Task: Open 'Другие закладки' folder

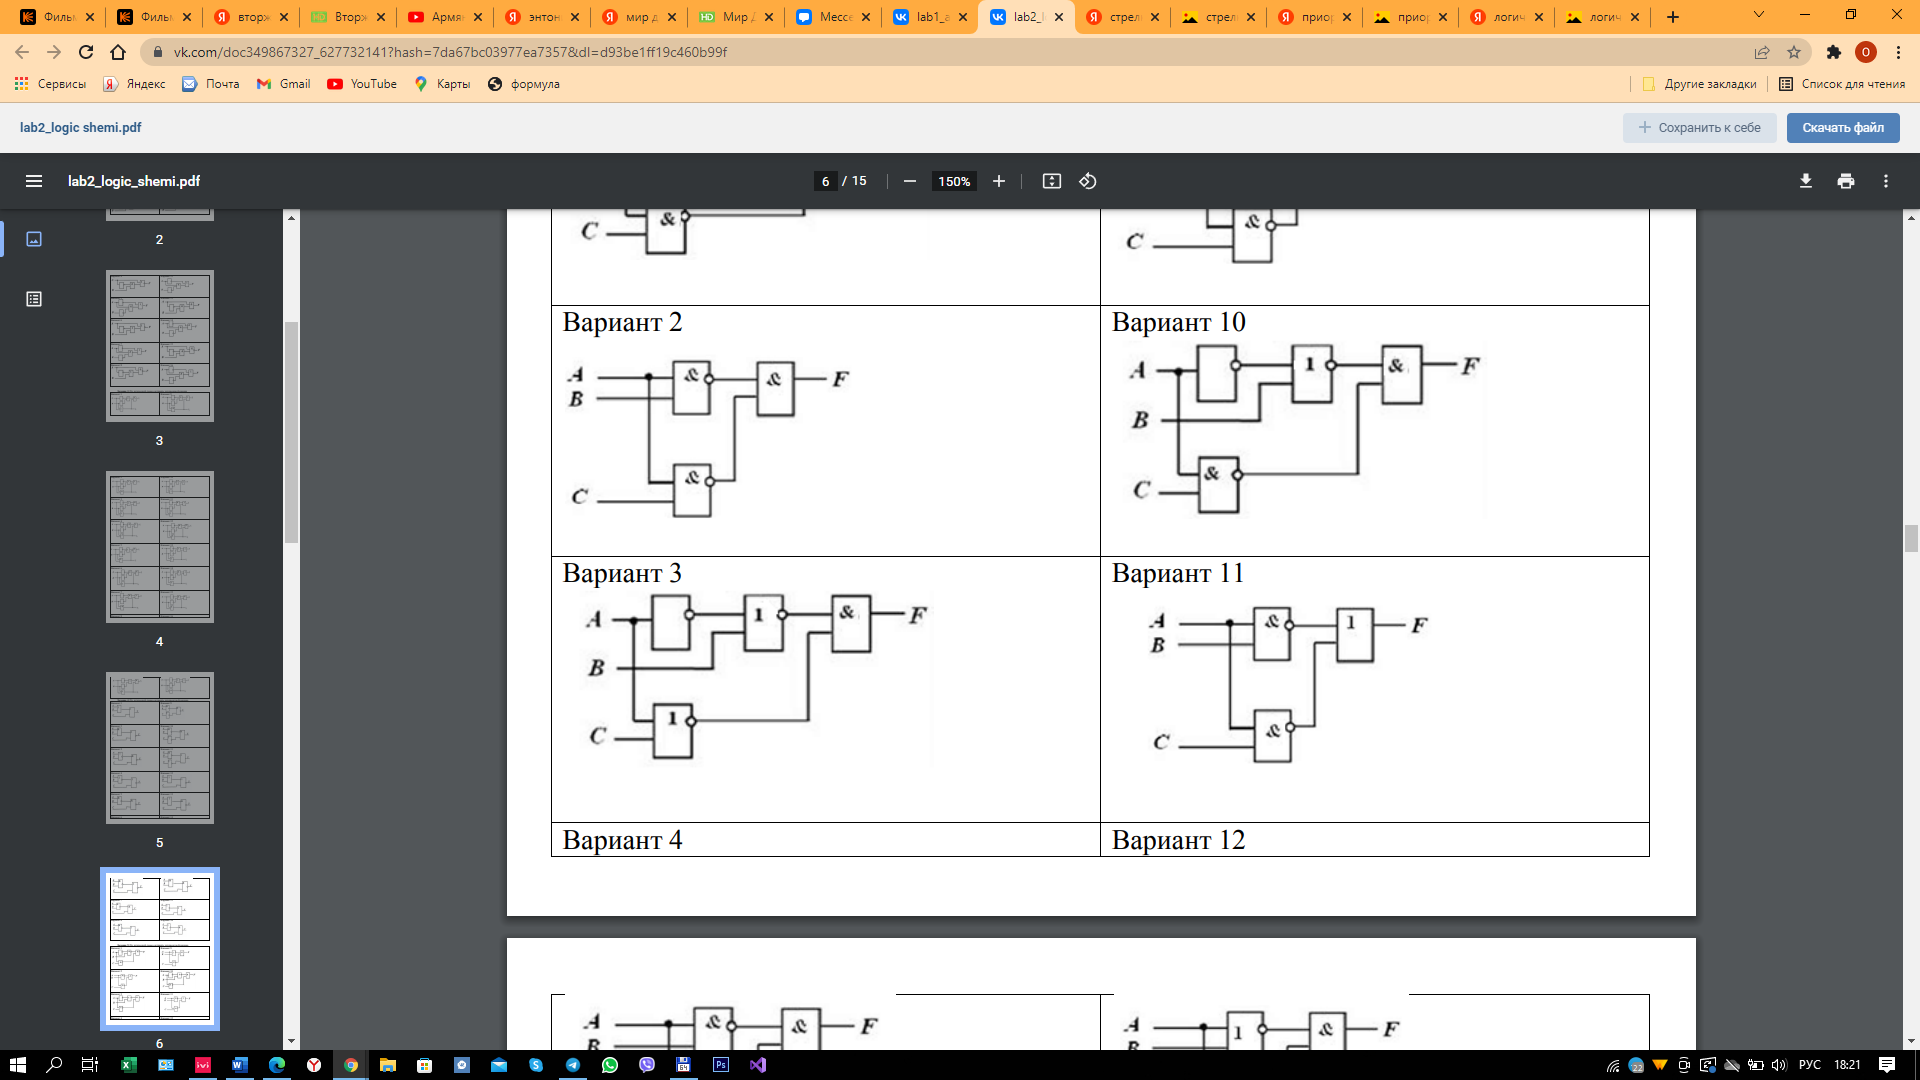Action: [1699, 84]
